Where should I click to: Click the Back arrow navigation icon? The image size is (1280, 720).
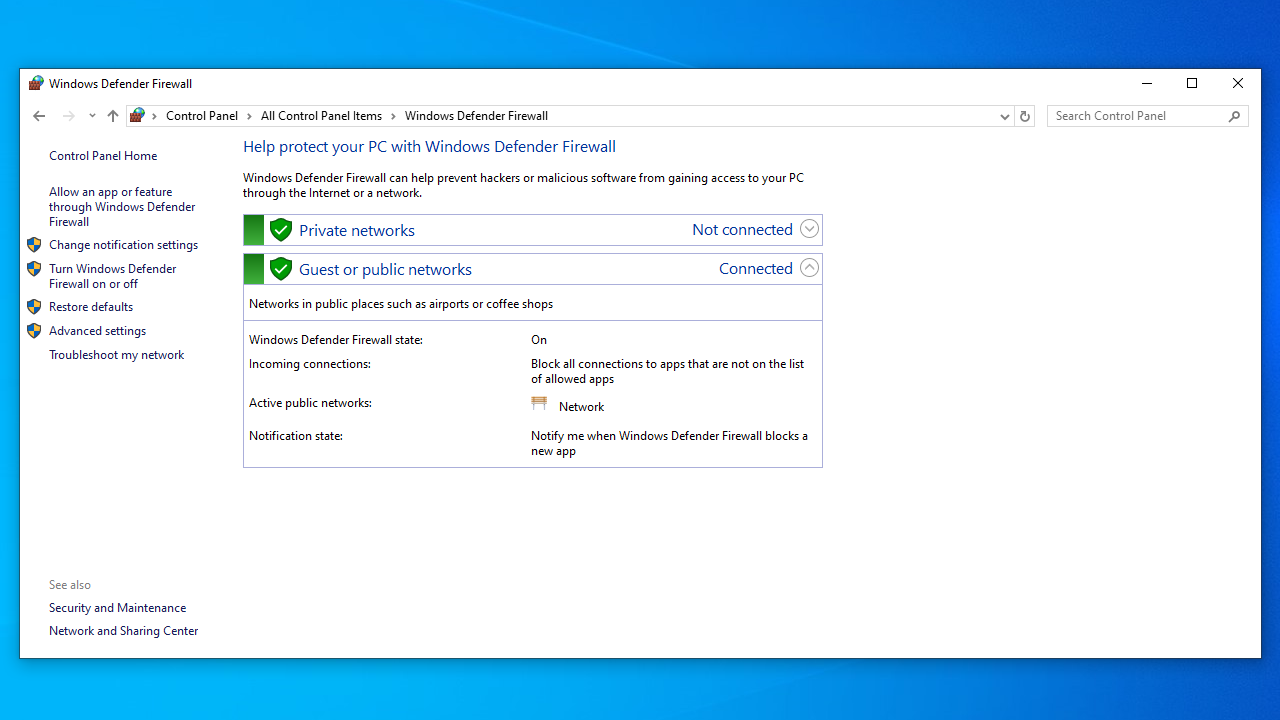click(x=39, y=116)
